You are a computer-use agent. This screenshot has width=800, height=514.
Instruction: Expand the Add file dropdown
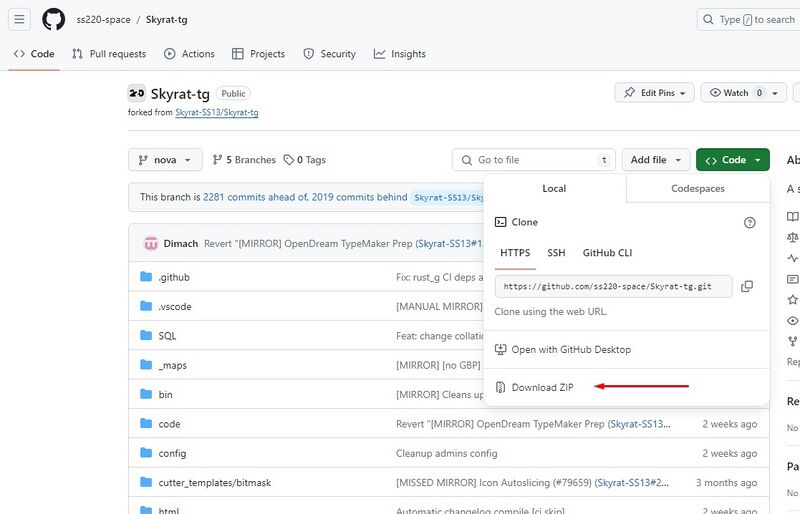click(x=656, y=160)
